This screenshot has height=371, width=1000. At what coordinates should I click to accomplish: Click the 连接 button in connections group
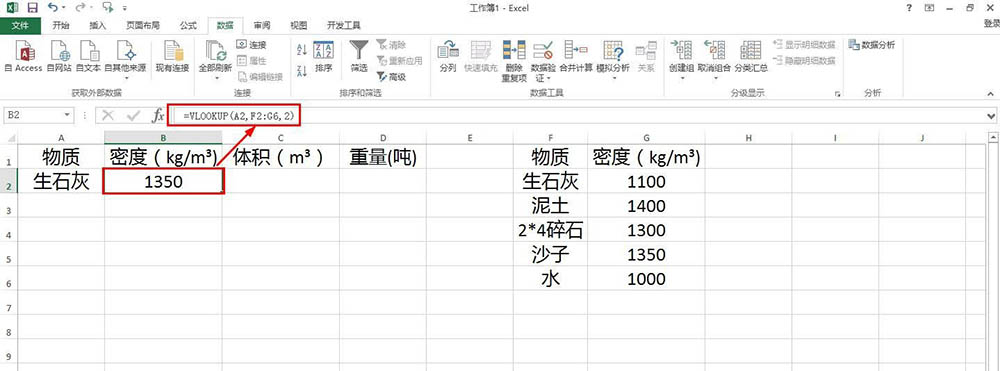251,45
